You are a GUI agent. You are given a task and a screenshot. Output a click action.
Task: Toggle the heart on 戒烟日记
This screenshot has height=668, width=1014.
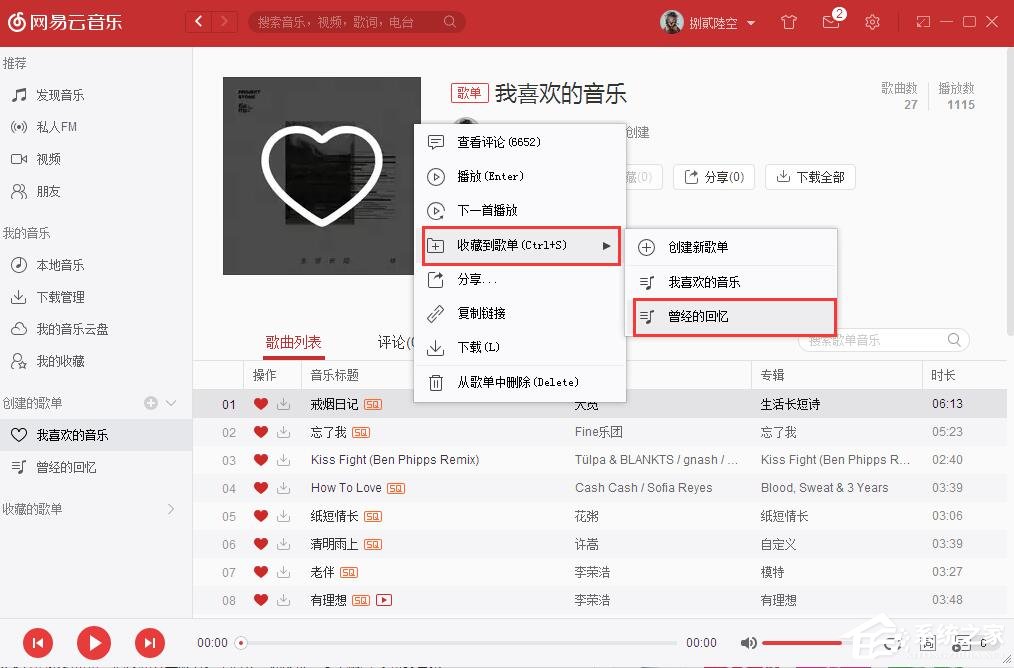coord(259,404)
